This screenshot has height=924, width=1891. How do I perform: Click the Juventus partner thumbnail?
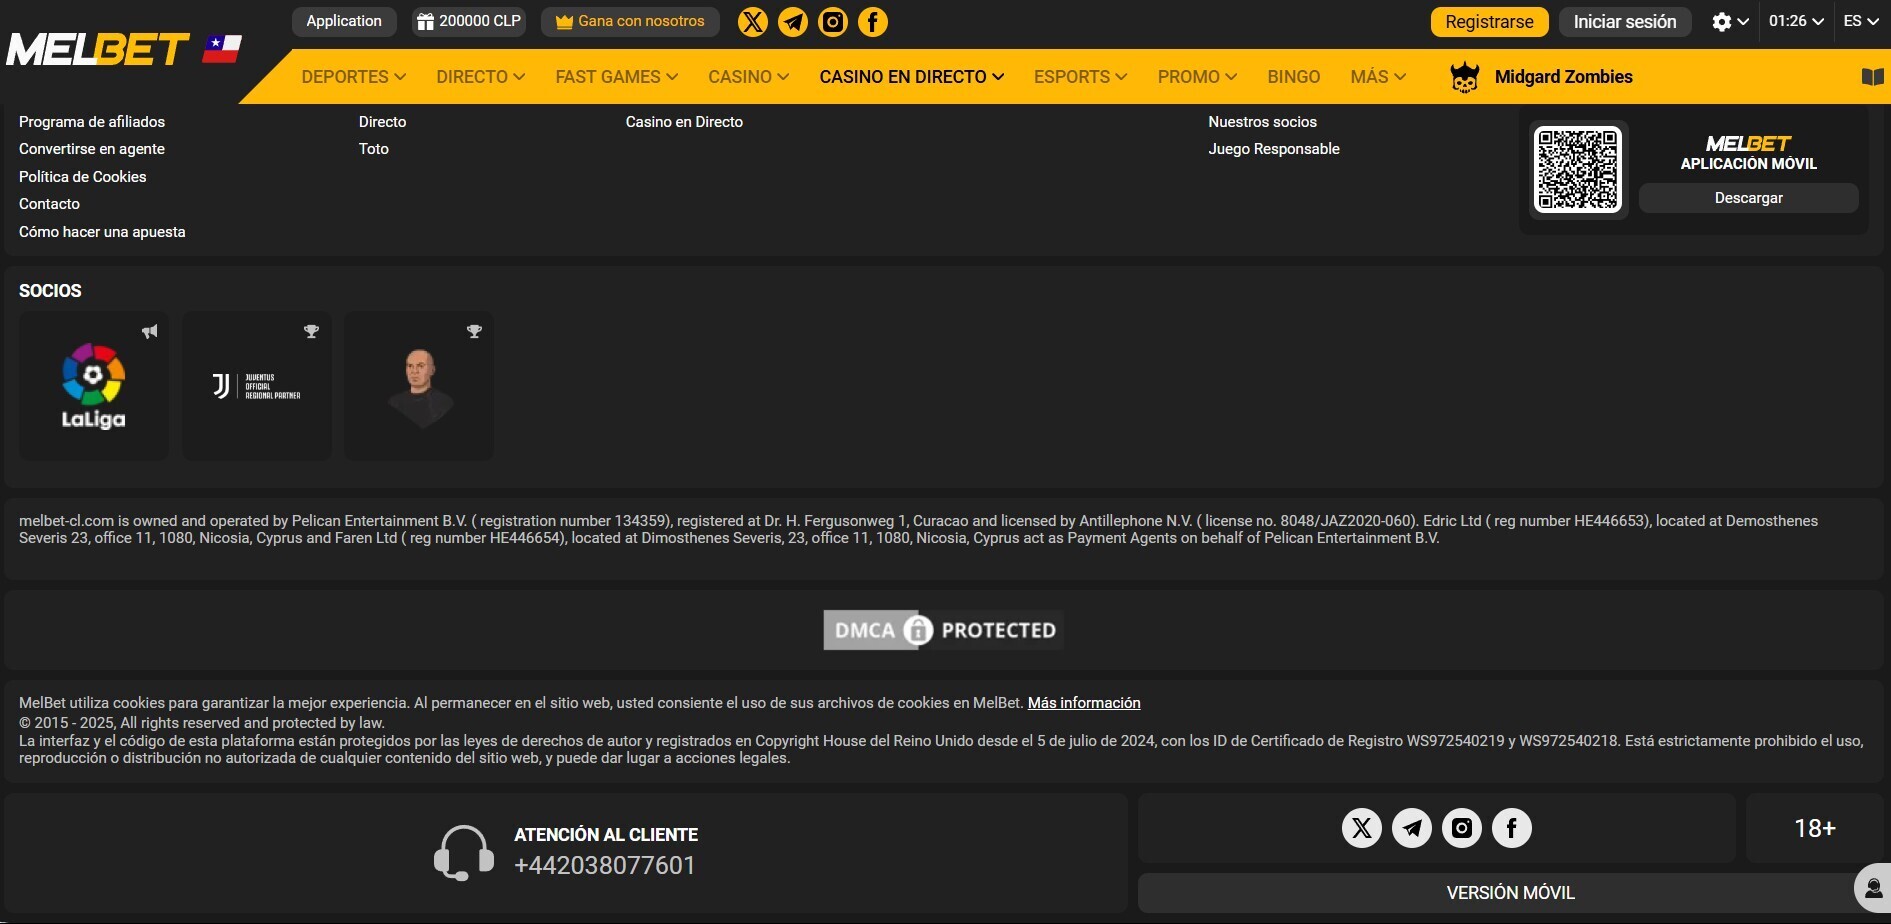coord(257,386)
